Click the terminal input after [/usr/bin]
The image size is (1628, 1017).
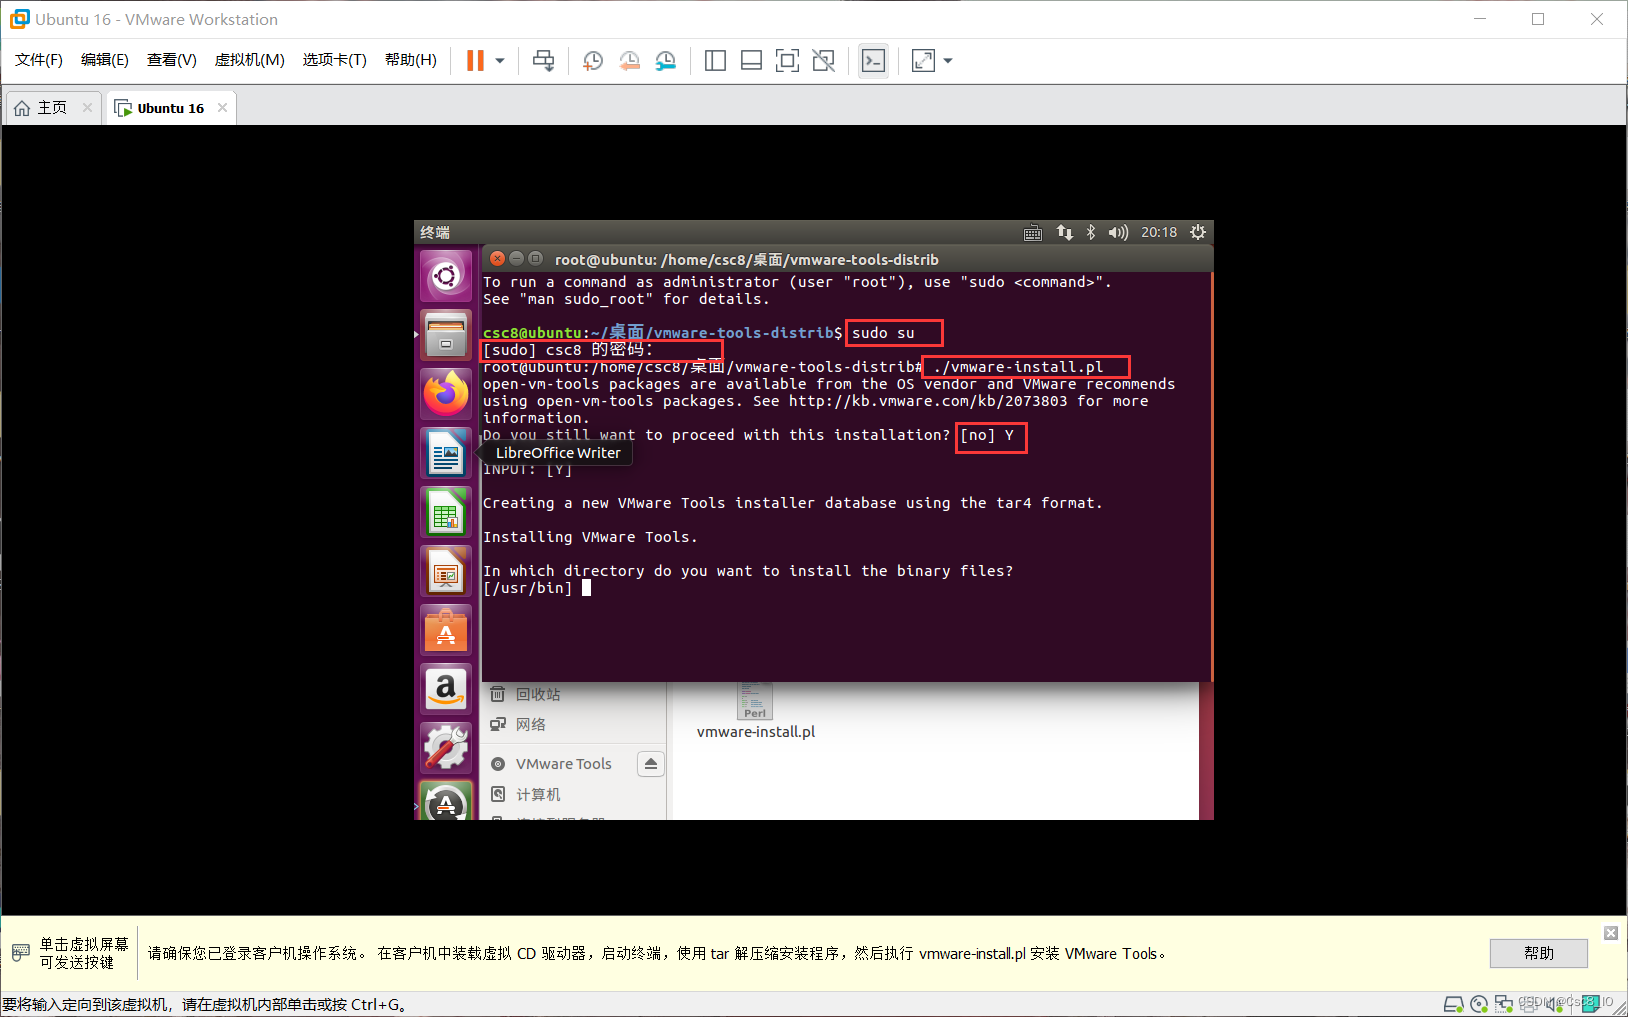[x=587, y=588]
